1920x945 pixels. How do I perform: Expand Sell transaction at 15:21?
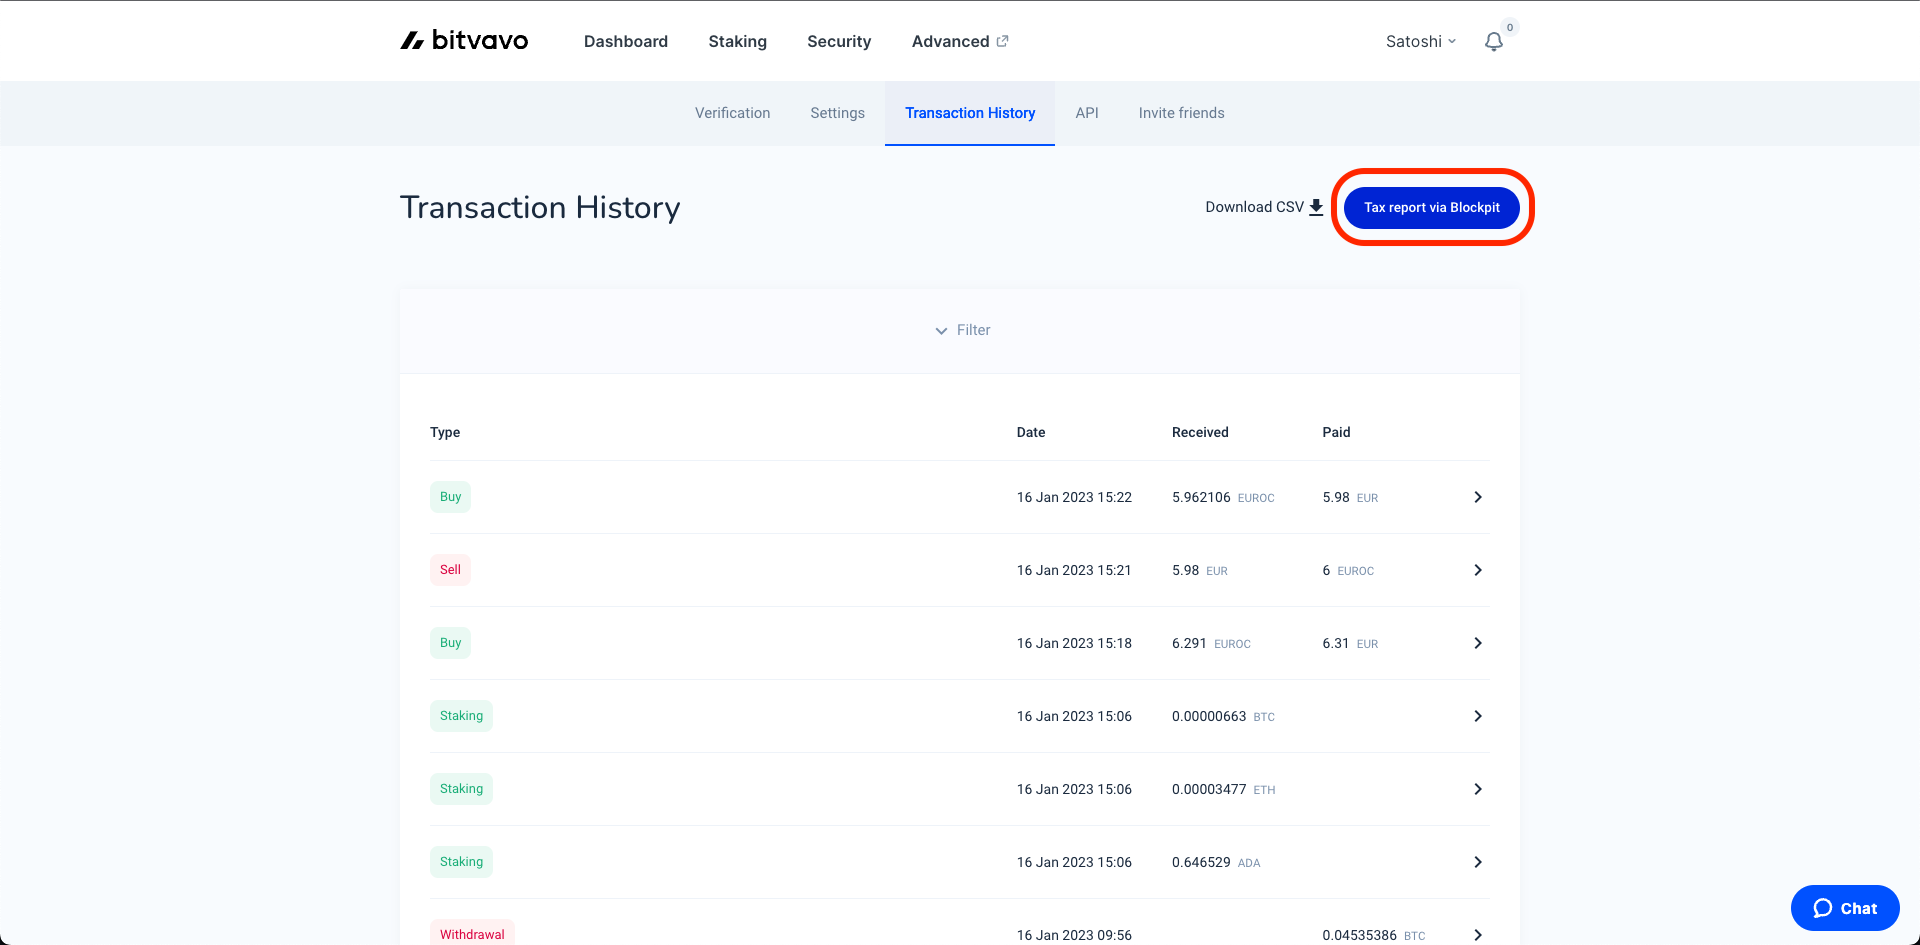tap(1478, 570)
